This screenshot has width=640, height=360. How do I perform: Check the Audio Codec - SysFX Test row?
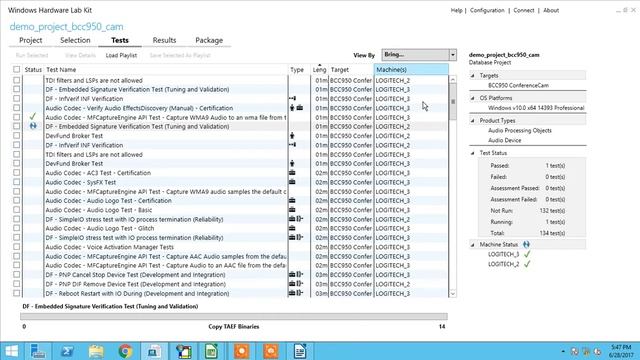(16, 182)
